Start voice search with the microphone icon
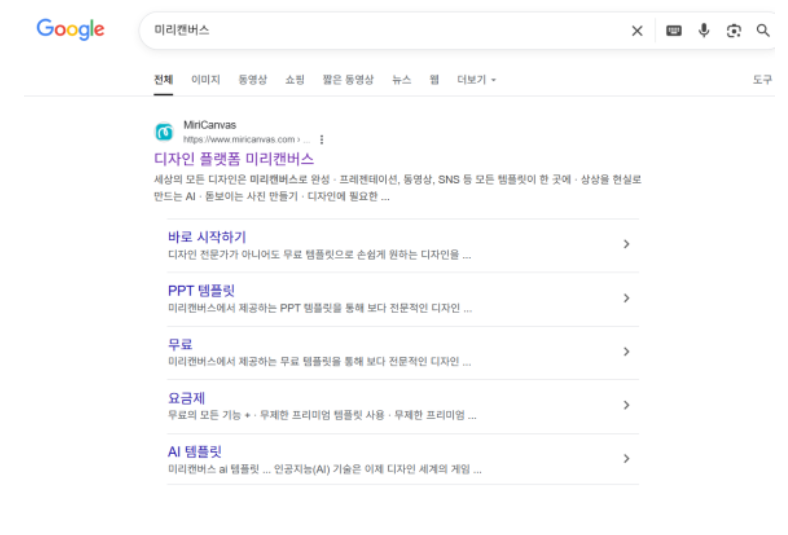The image size is (788, 535). tap(704, 31)
